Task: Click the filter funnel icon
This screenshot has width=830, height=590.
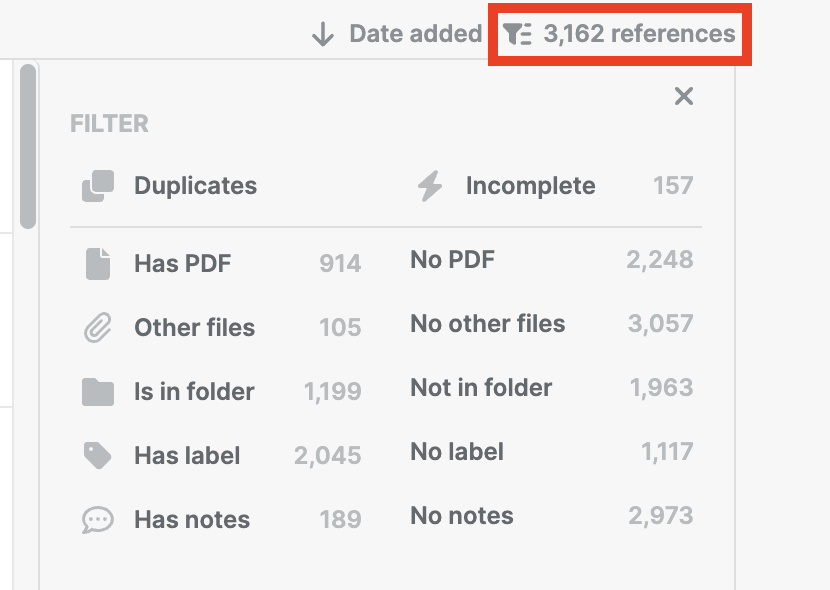Action: click(x=517, y=35)
